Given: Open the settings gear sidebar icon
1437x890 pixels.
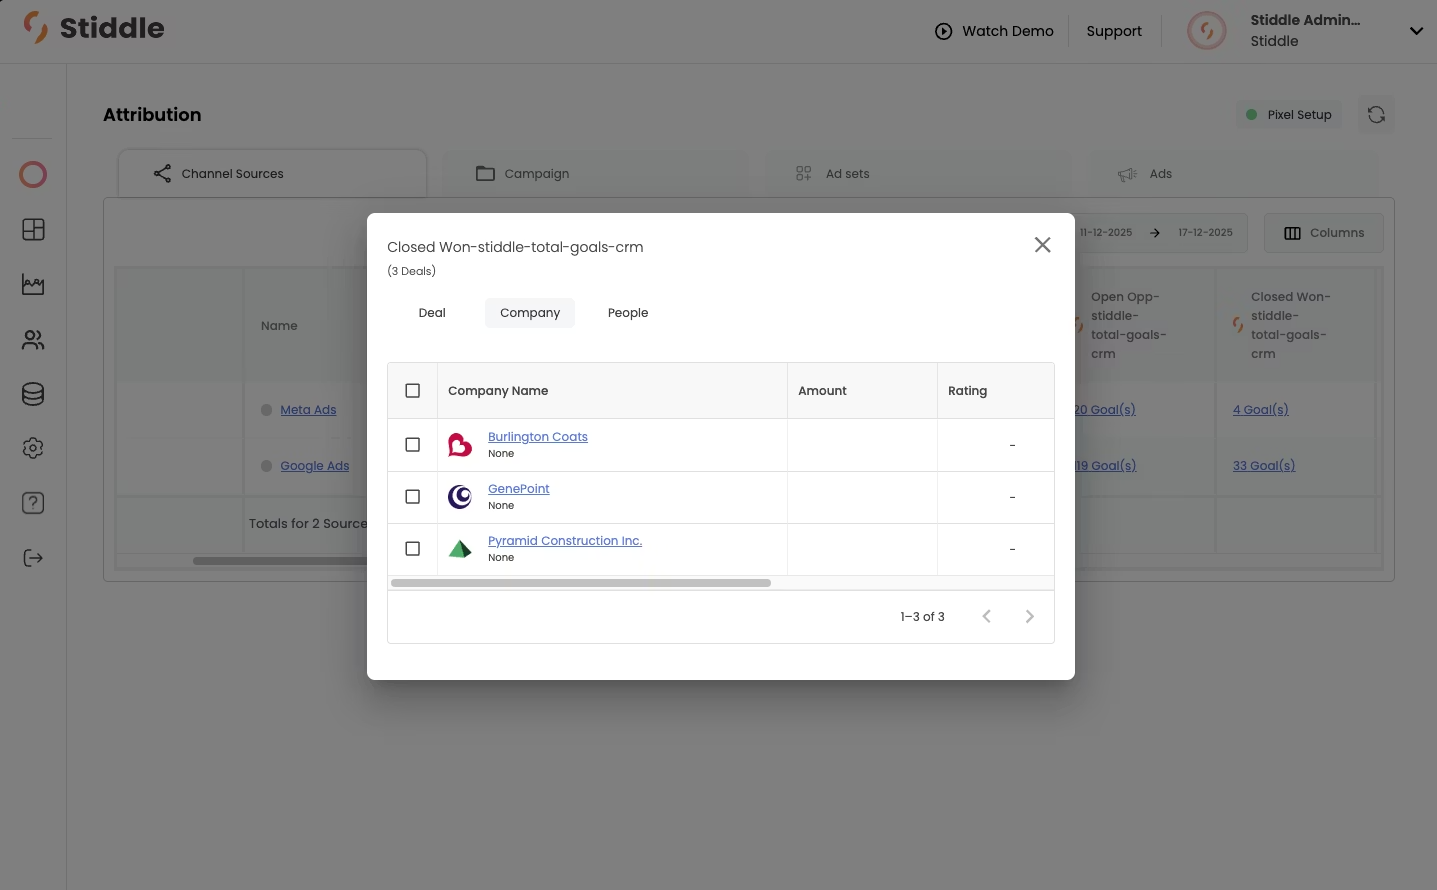Looking at the screenshot, I should click(33, 448).
